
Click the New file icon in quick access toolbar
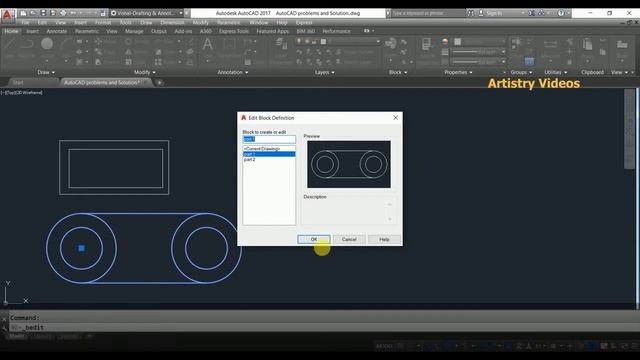(23, 13)
